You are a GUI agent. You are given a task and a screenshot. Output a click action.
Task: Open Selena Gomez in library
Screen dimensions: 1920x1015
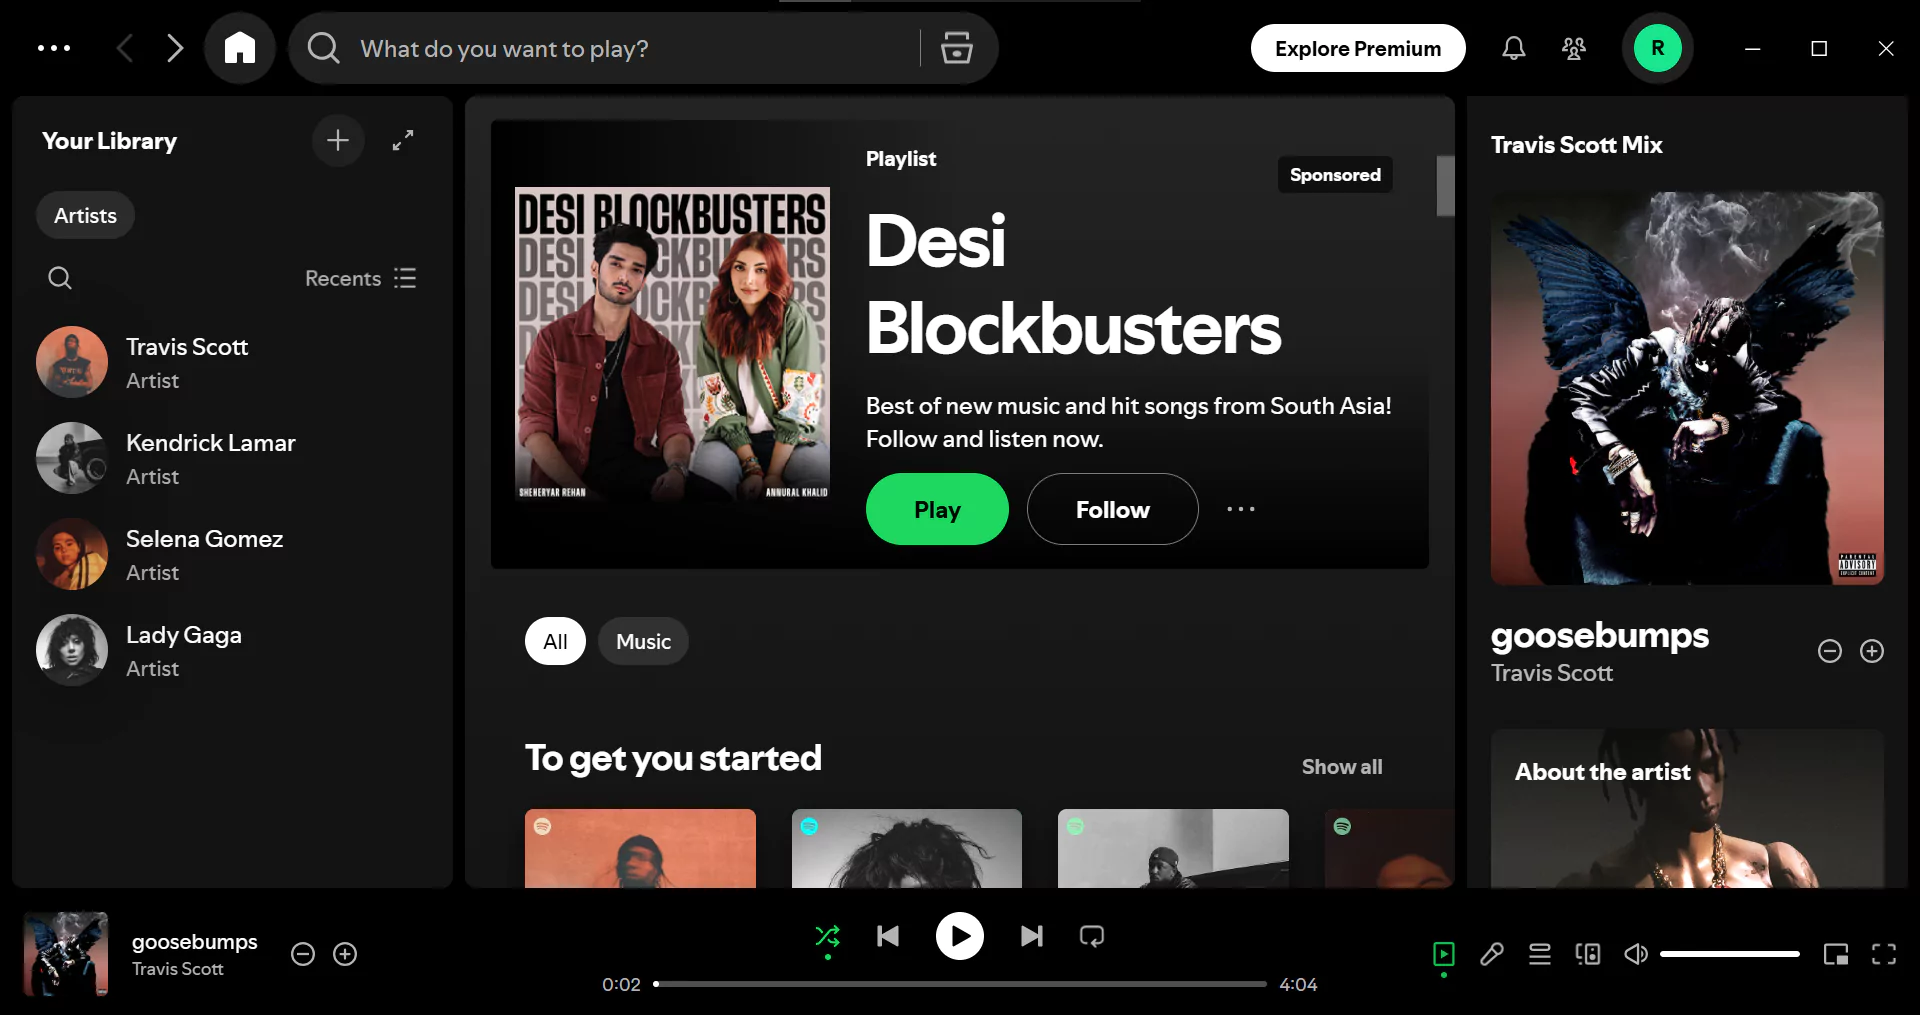[x=232, y=554]
